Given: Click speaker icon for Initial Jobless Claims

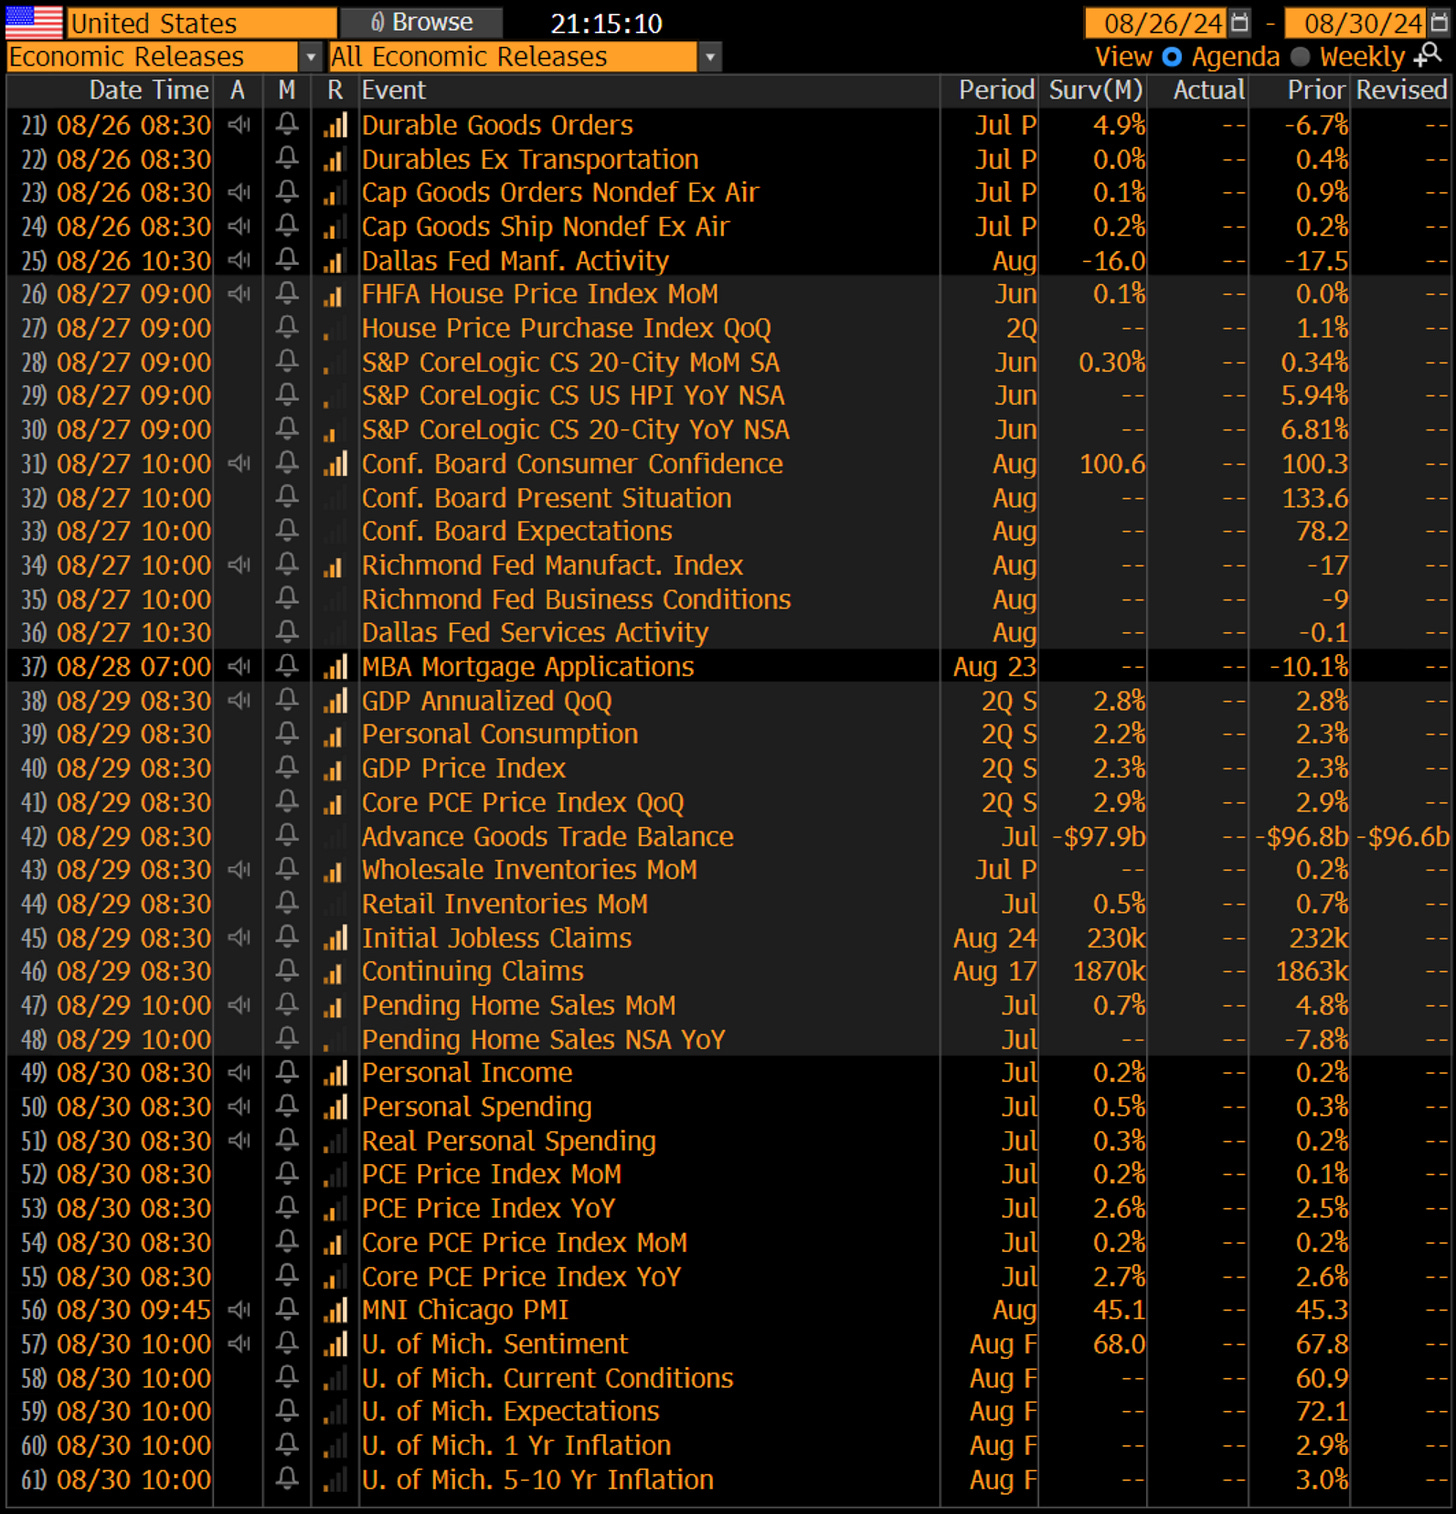Looking at the screenshot, I should [x=238, y=937].
